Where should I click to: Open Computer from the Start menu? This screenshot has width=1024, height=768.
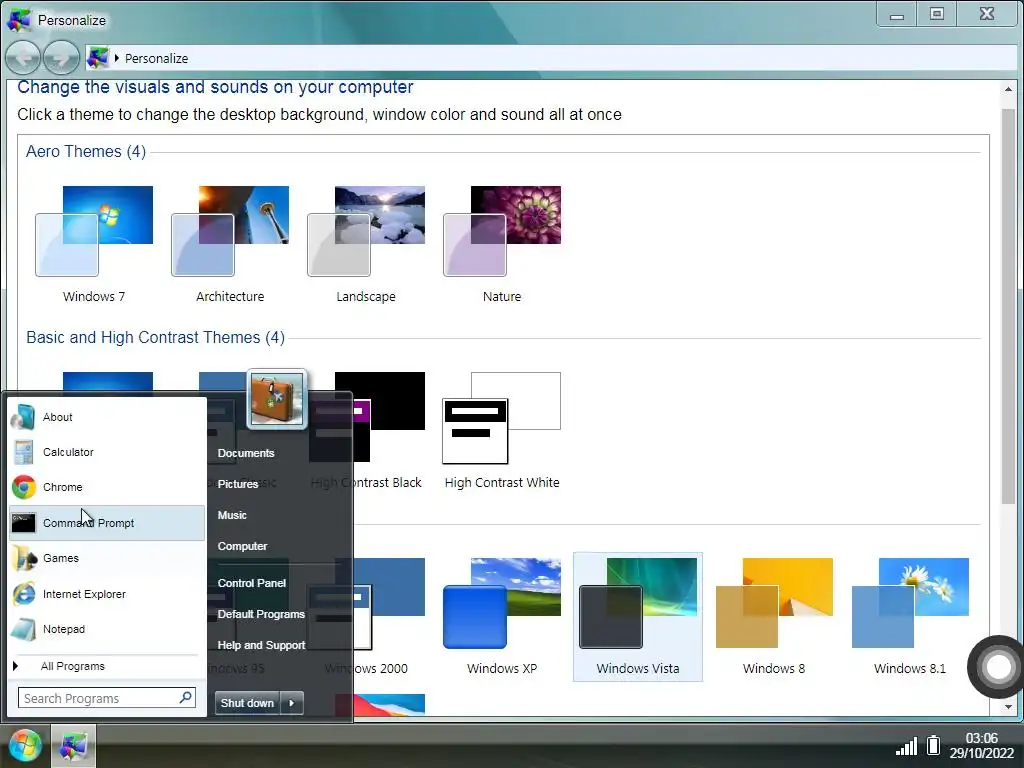tap(242, 546)
